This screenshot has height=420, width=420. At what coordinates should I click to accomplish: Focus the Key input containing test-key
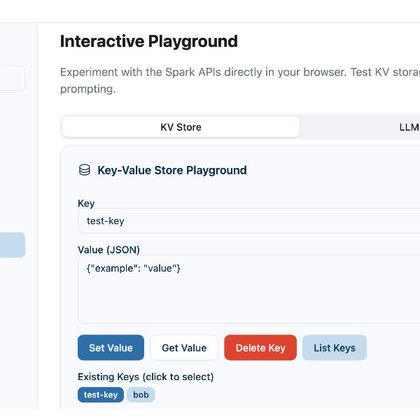click(x=249, y=221)
